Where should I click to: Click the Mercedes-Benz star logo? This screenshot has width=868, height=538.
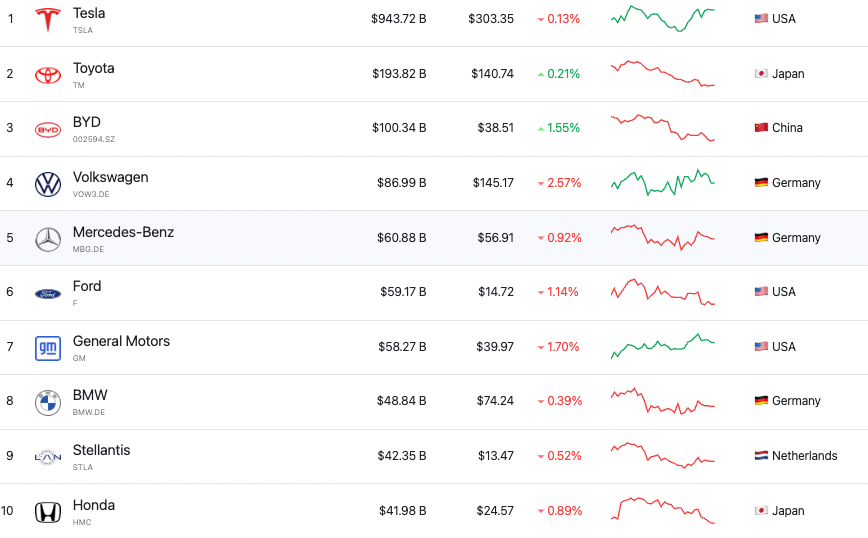48,239
